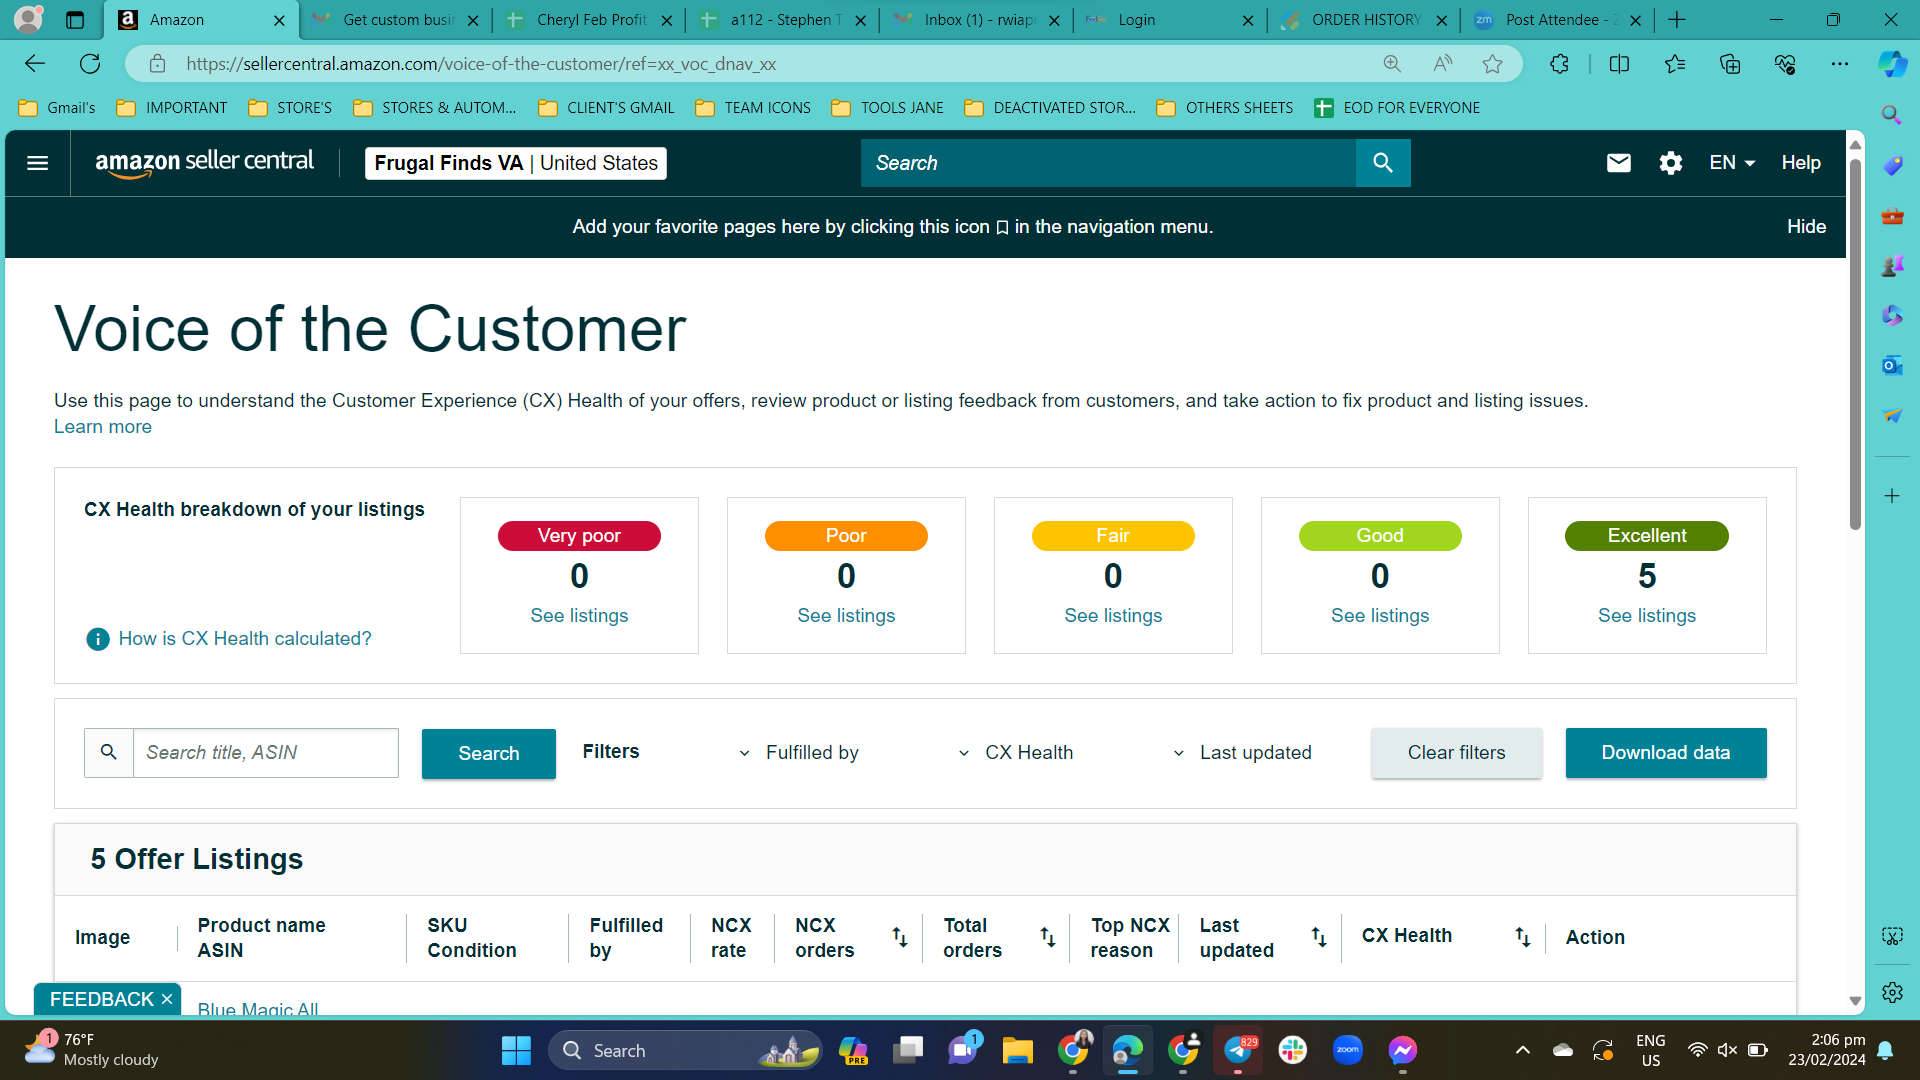Click the read aloud icon in address bar
Screen dimensions: 1920x1080
(1442, 64)
